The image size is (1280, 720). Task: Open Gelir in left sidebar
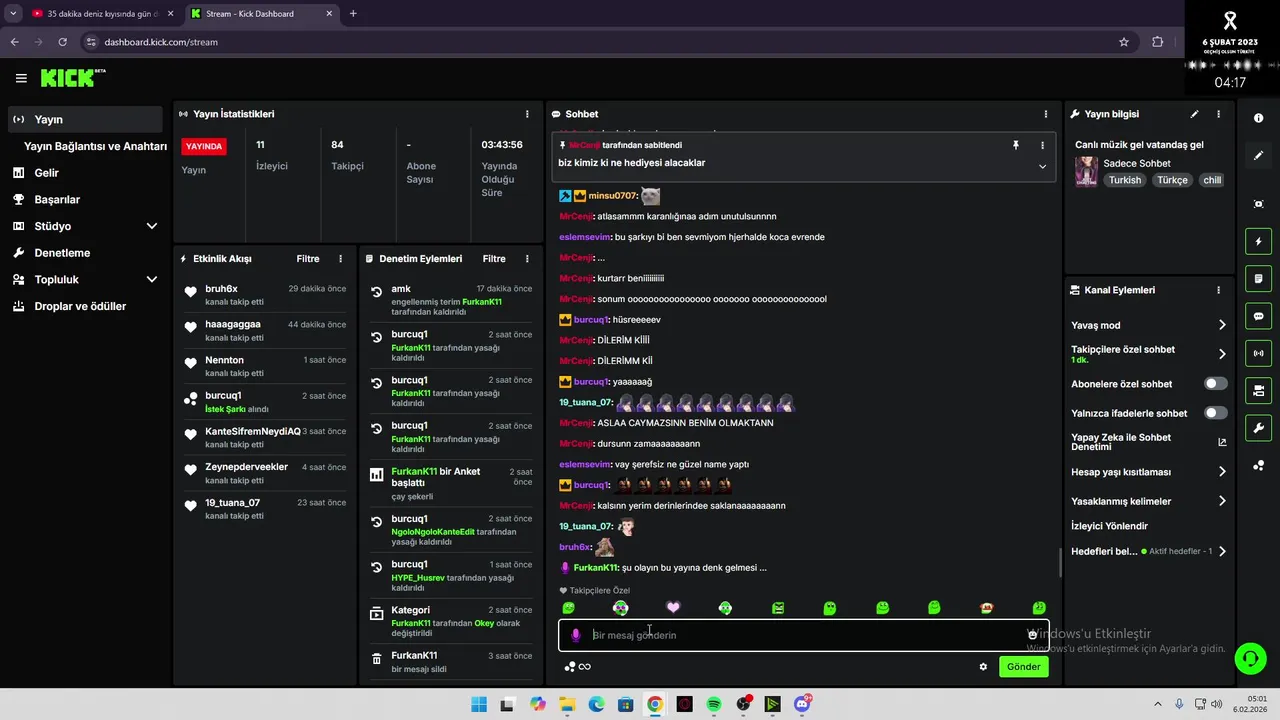point(85,173)
